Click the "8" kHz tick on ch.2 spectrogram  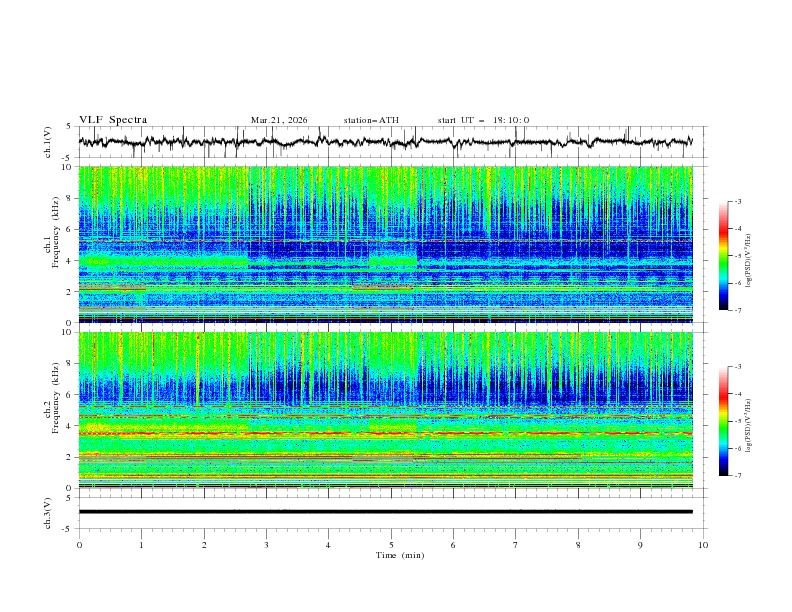click(70, 364)
